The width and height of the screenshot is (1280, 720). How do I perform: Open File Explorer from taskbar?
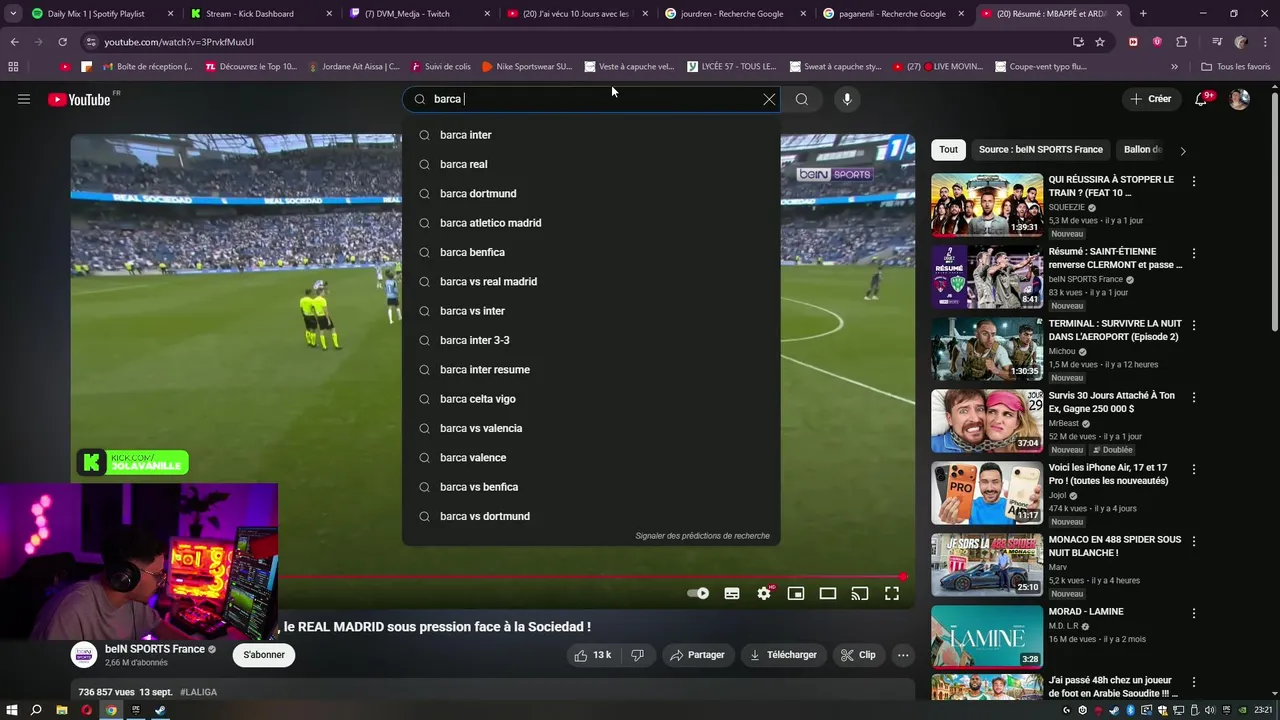61,710
